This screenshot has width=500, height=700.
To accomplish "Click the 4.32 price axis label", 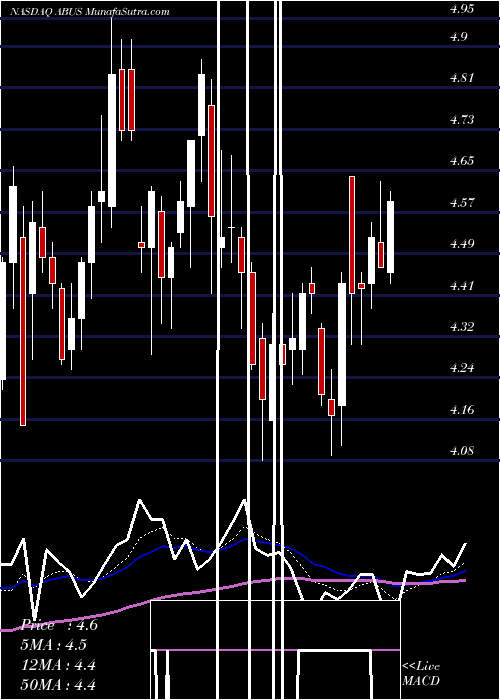I will click(x=463, y=327).
